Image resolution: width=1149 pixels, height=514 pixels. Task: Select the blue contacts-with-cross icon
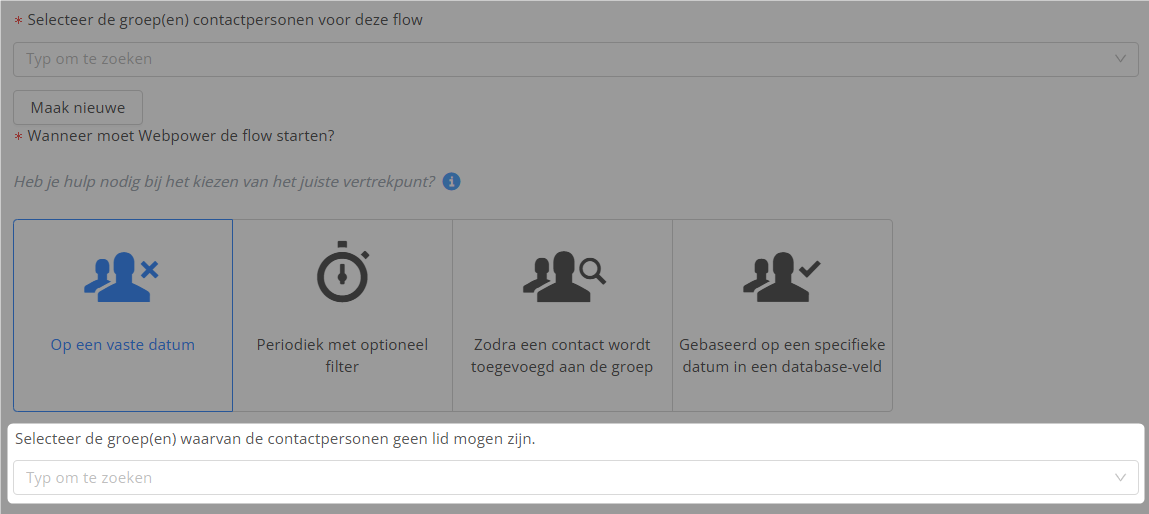point(122,276)
